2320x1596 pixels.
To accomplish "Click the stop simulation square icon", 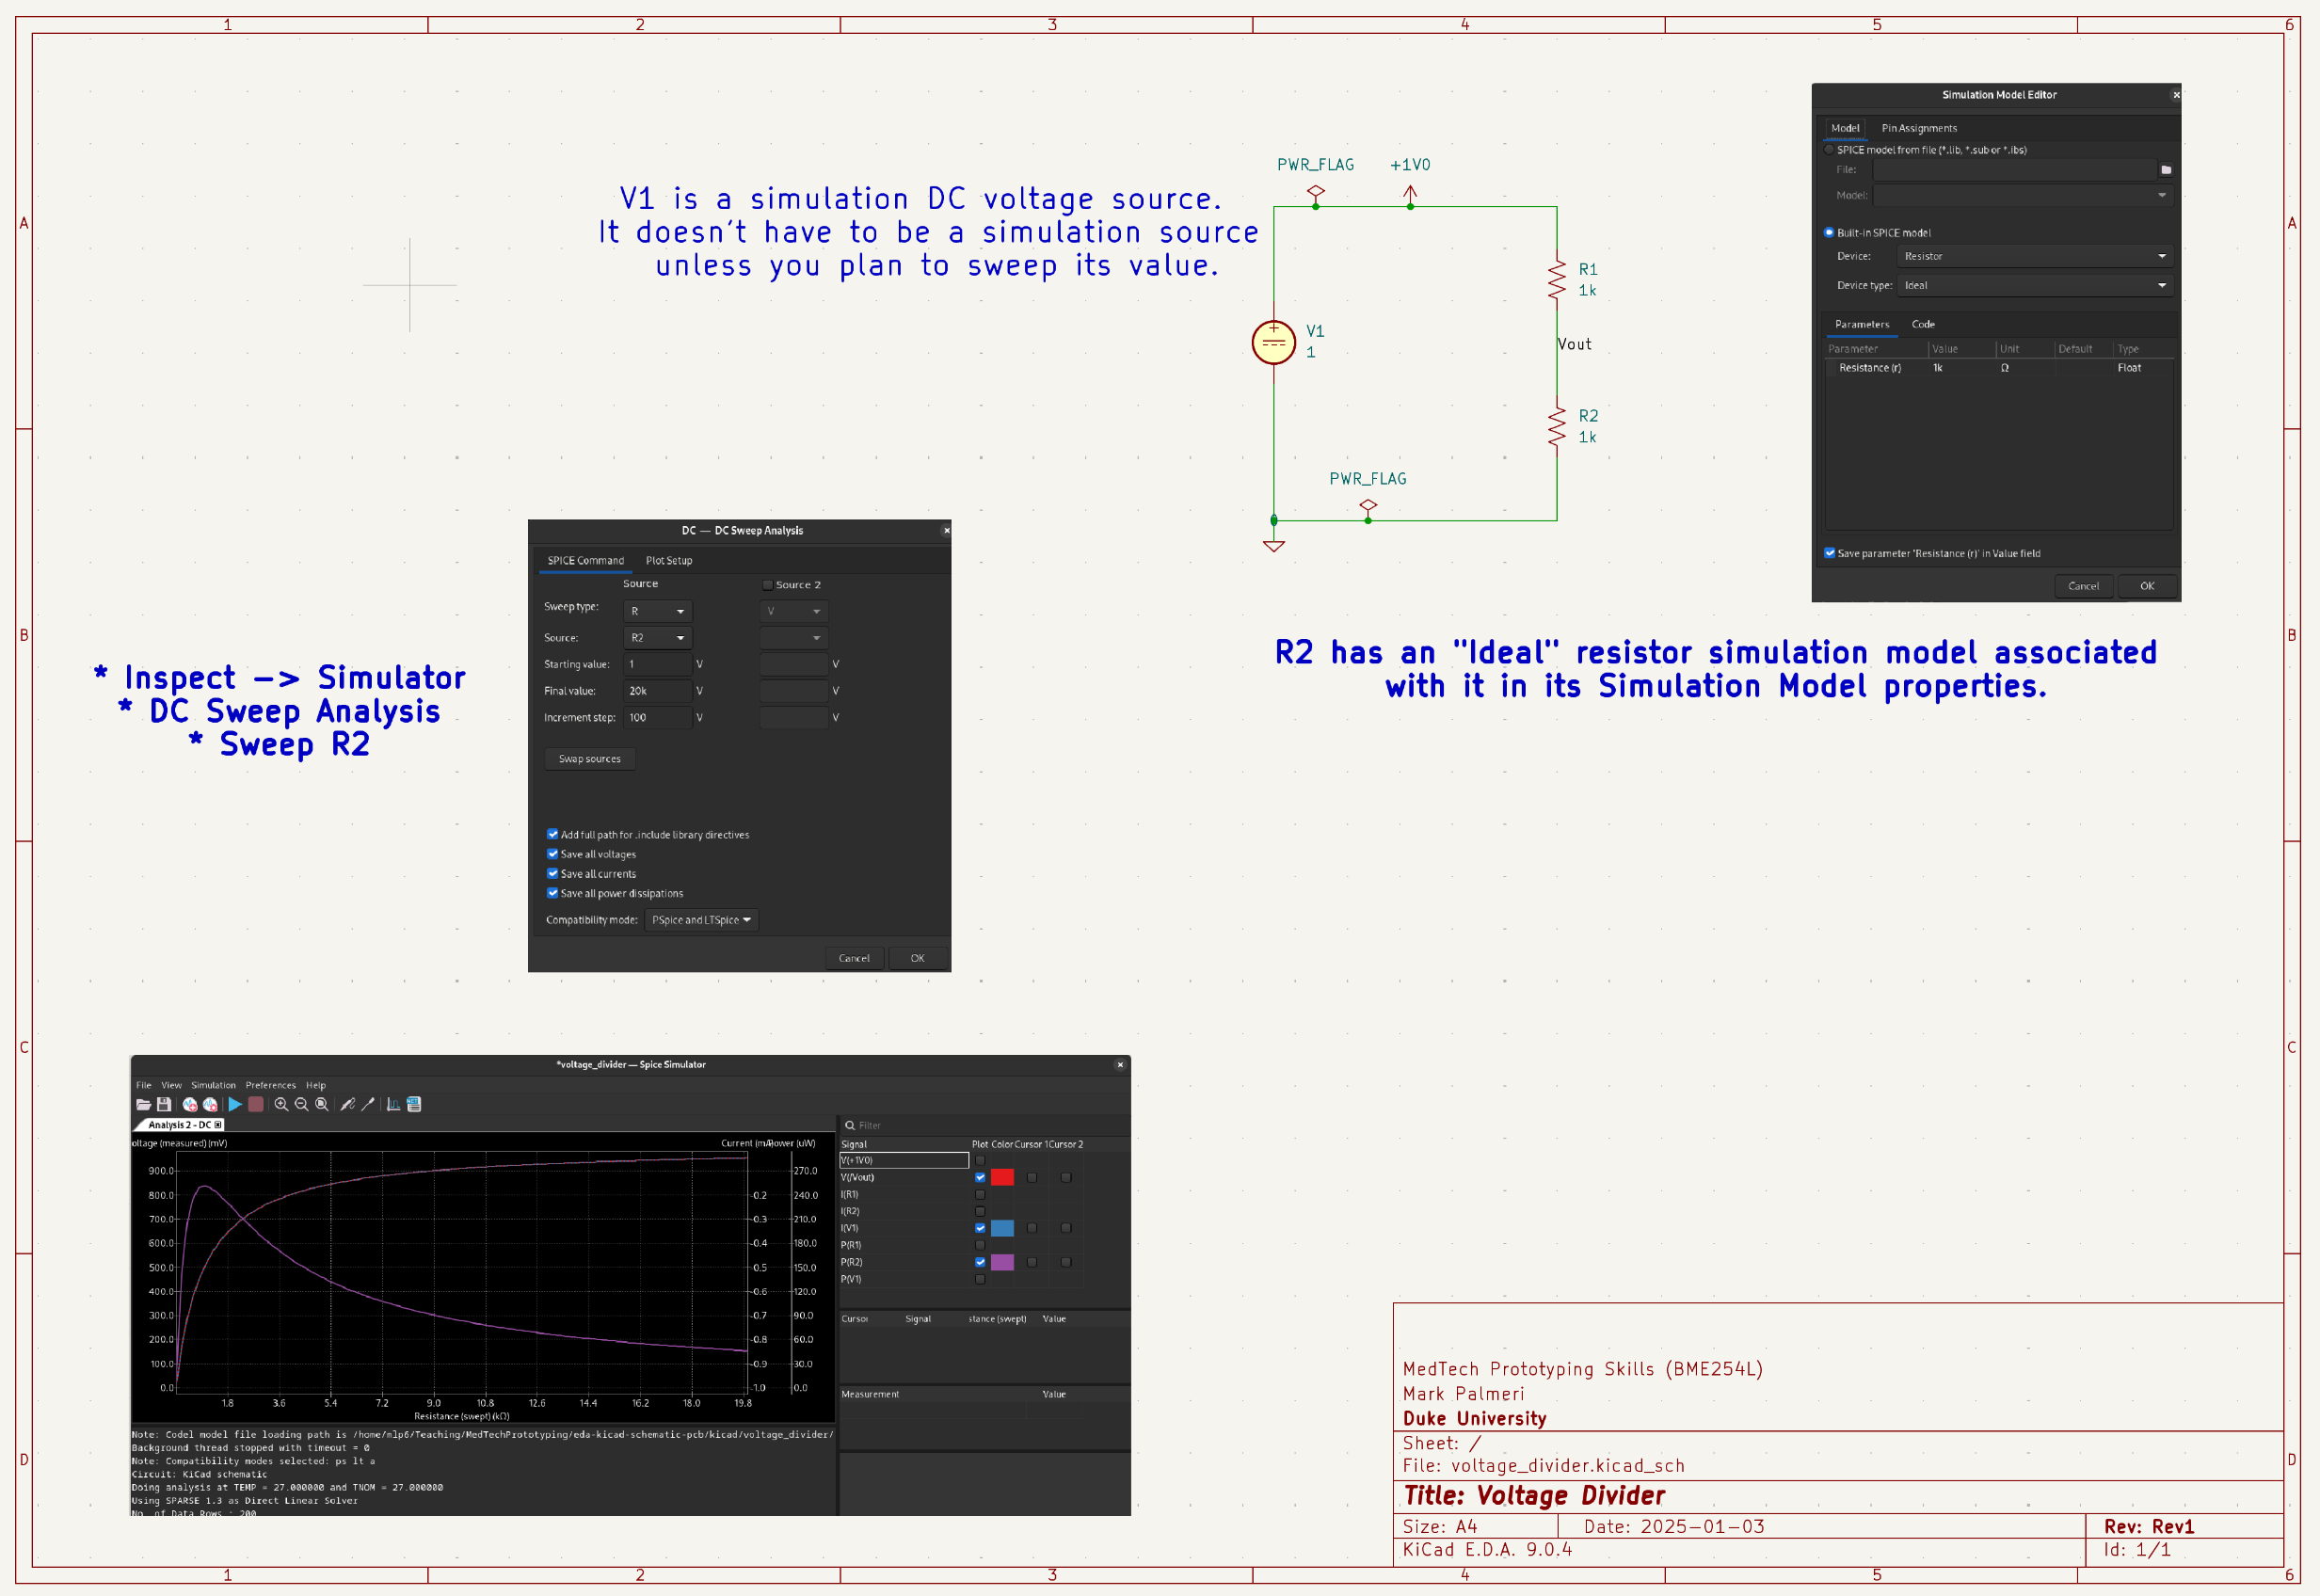I will coord(256,1104).
